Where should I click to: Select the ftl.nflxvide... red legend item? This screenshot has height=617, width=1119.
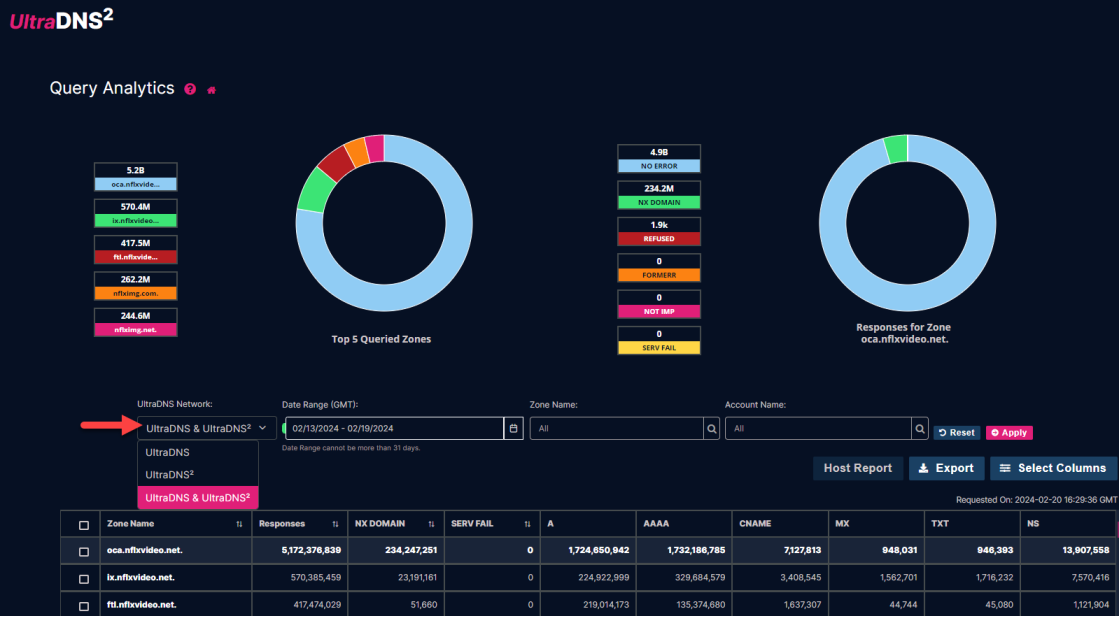(x=136, y=250)
